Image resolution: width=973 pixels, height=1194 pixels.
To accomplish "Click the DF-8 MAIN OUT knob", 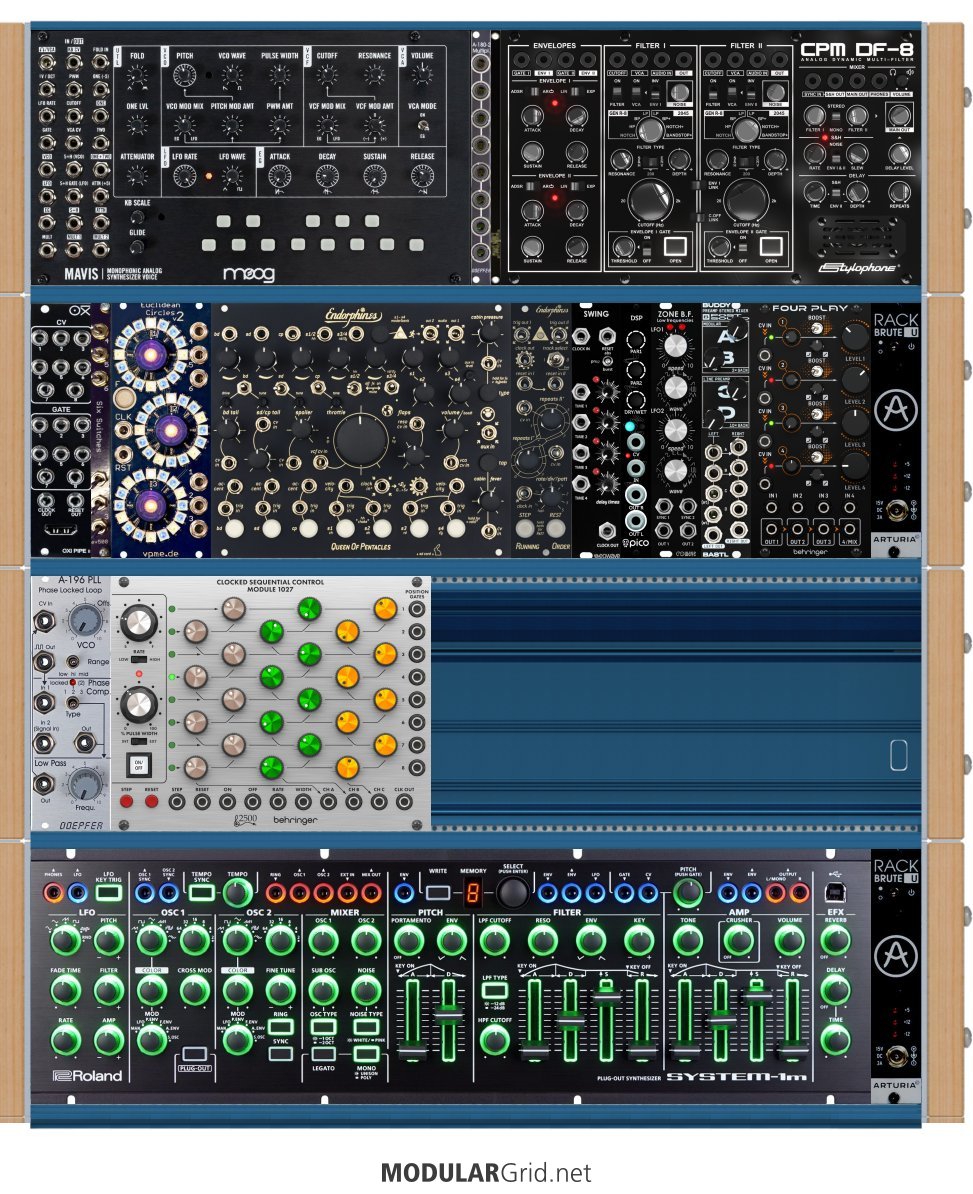I will click(899, 116).
